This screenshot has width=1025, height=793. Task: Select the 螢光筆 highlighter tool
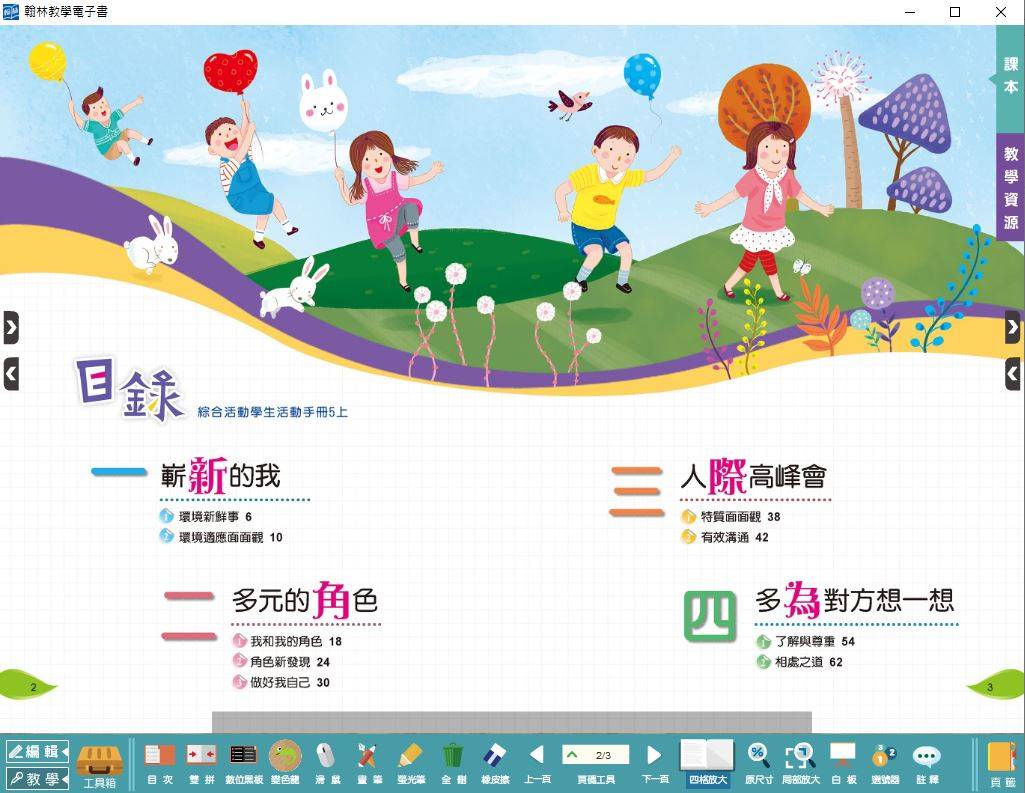[x=411, y=764]
